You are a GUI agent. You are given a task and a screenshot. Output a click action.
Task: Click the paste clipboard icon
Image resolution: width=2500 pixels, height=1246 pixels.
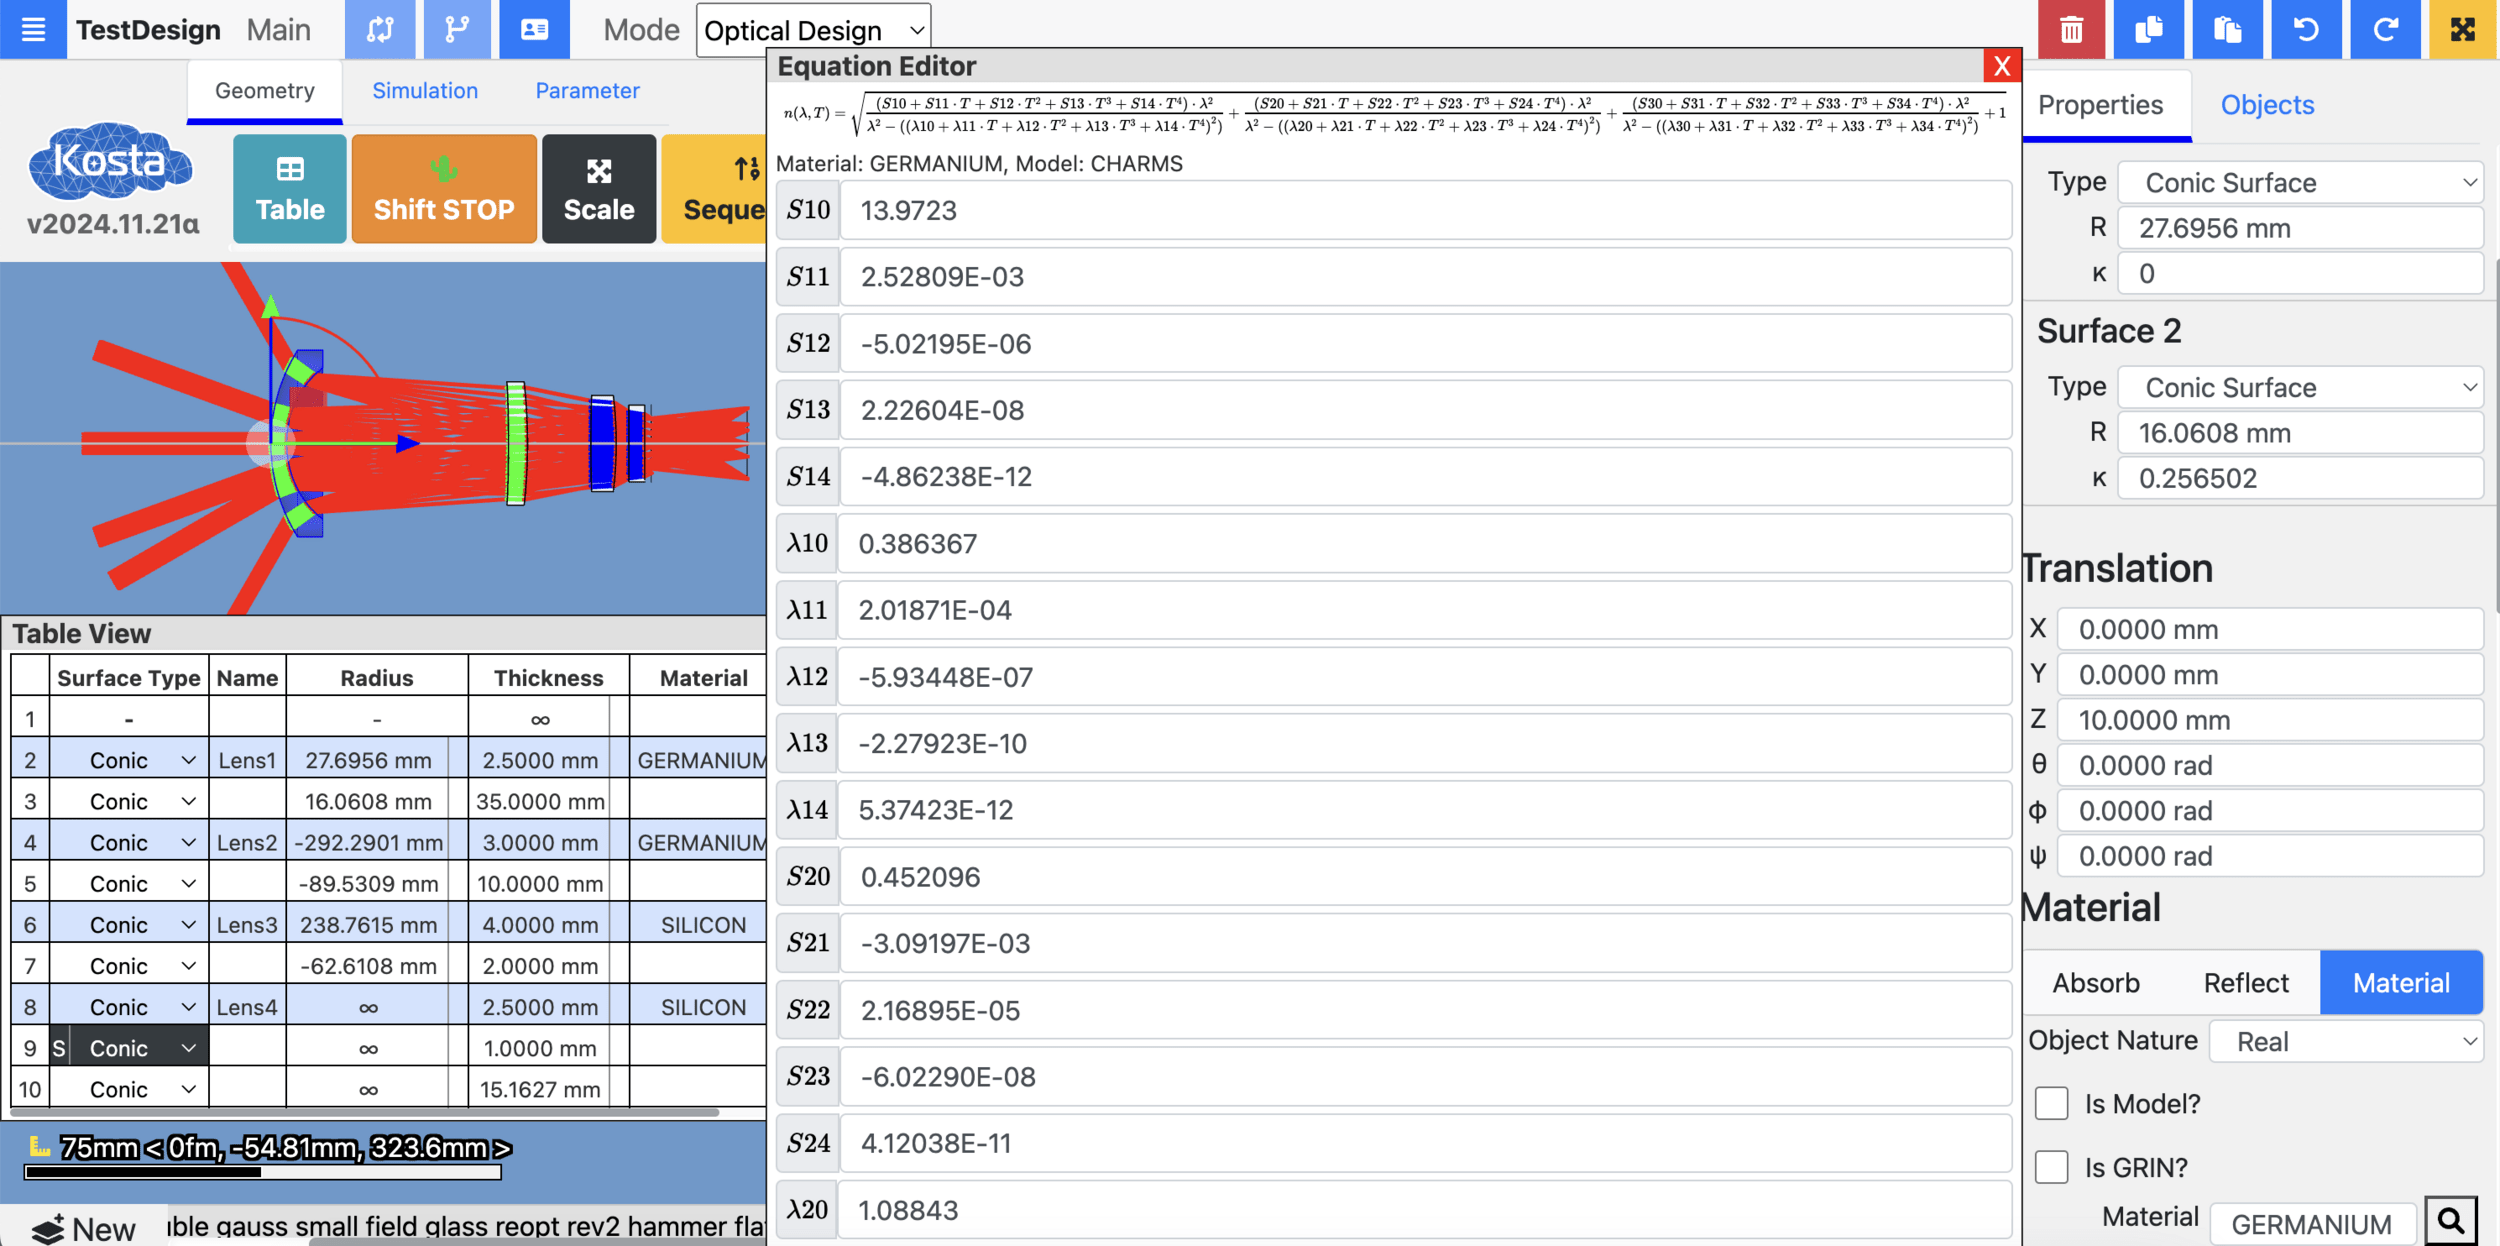pos(2228,29)
